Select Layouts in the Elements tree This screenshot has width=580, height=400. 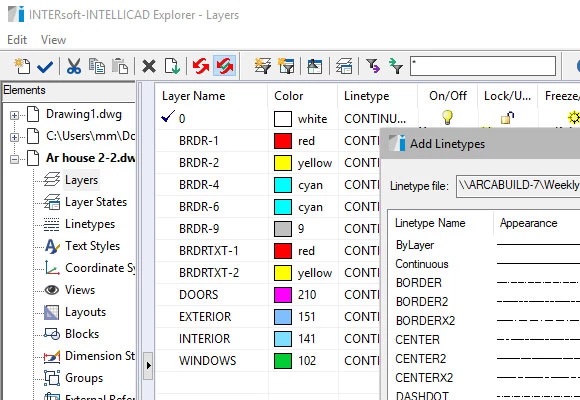[x=85, y=312]
